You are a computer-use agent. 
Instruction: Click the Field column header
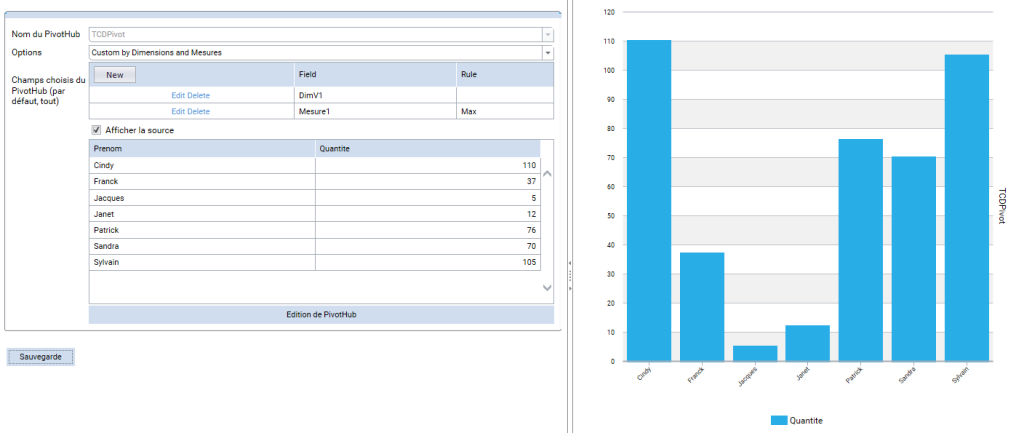375,74
